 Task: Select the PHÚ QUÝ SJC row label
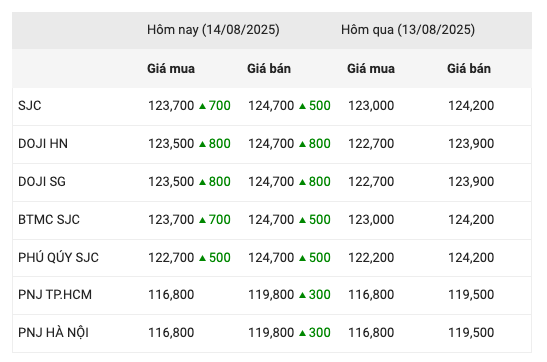pos(59,258)
